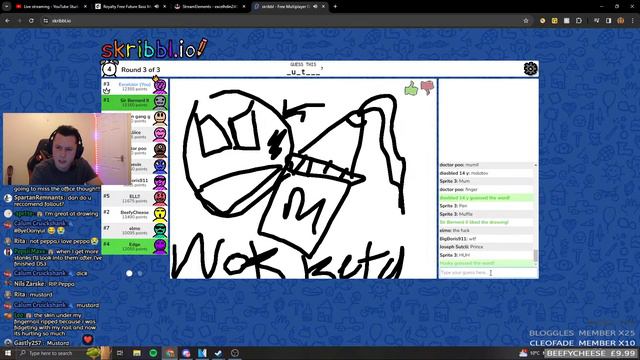Click your own purple avatar with crown
640x360 pixels.
point(160,85)
